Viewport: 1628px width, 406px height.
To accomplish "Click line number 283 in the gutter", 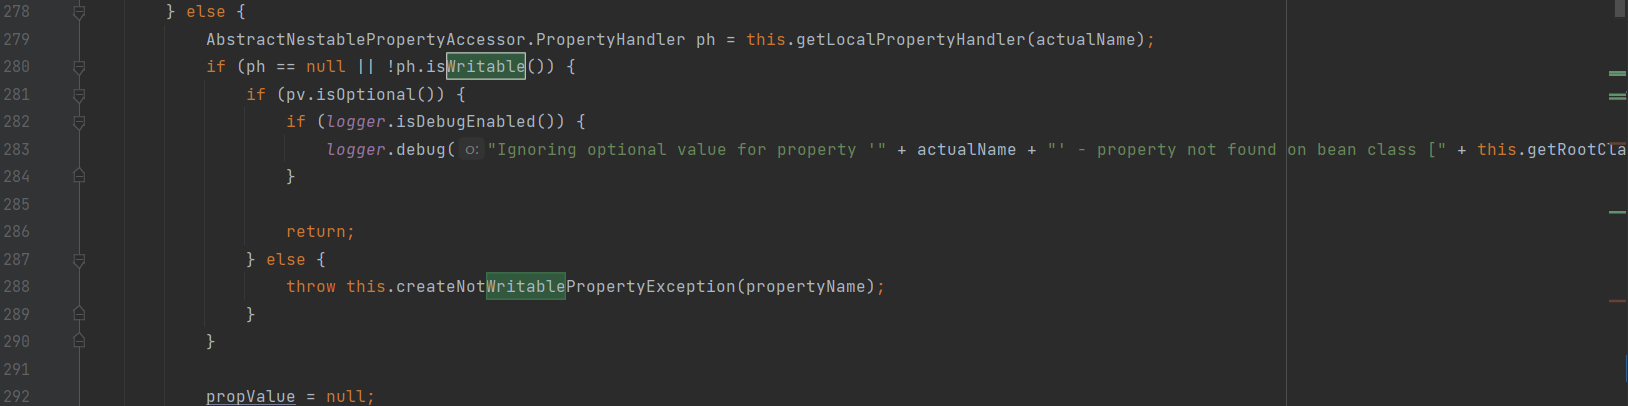I will click(17, 150).
